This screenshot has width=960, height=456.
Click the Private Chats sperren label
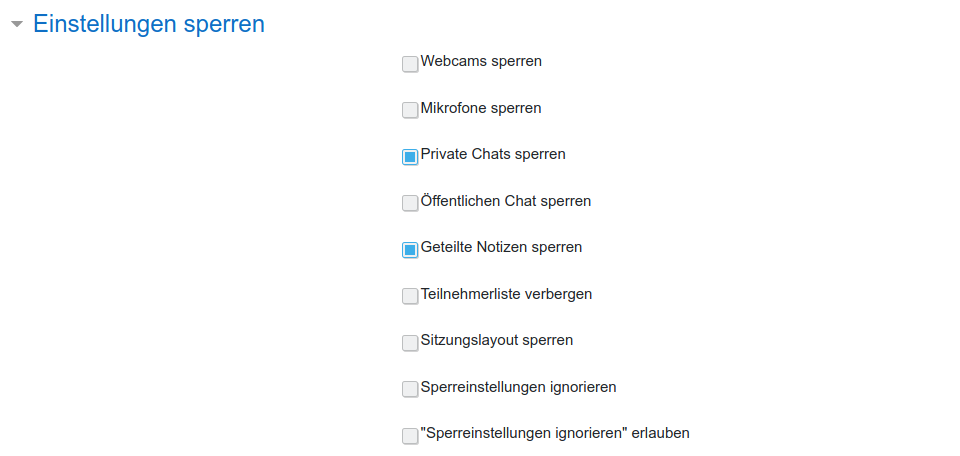click(493, 154)
